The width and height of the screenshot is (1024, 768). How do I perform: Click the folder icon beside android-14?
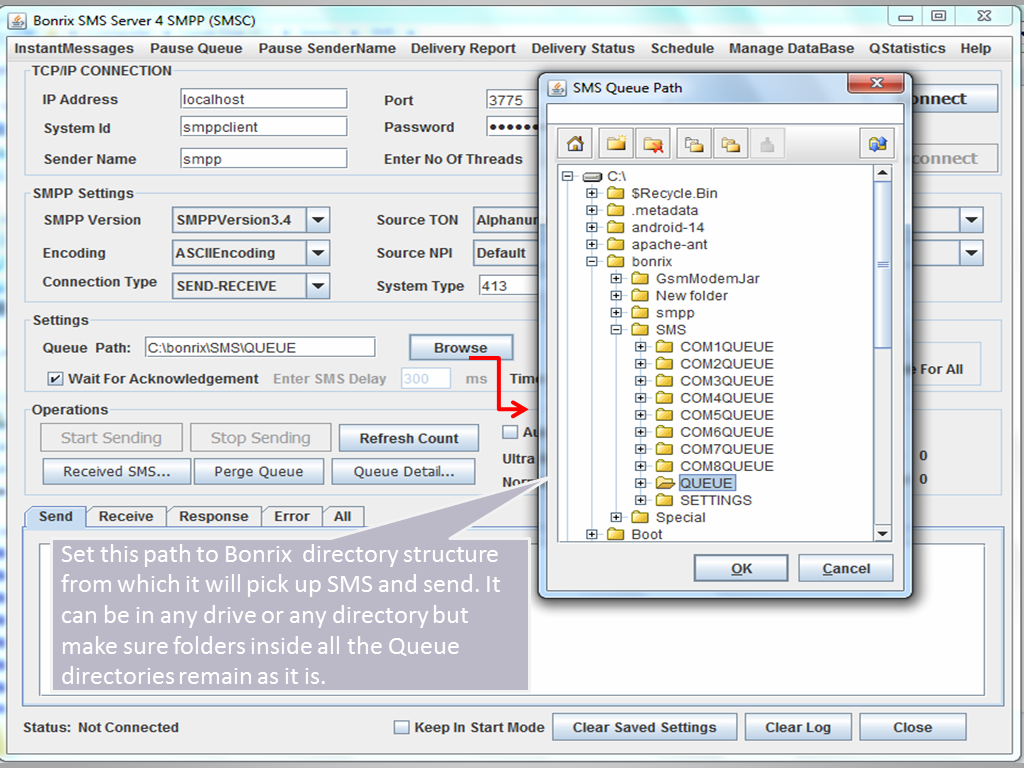[615, 227]
